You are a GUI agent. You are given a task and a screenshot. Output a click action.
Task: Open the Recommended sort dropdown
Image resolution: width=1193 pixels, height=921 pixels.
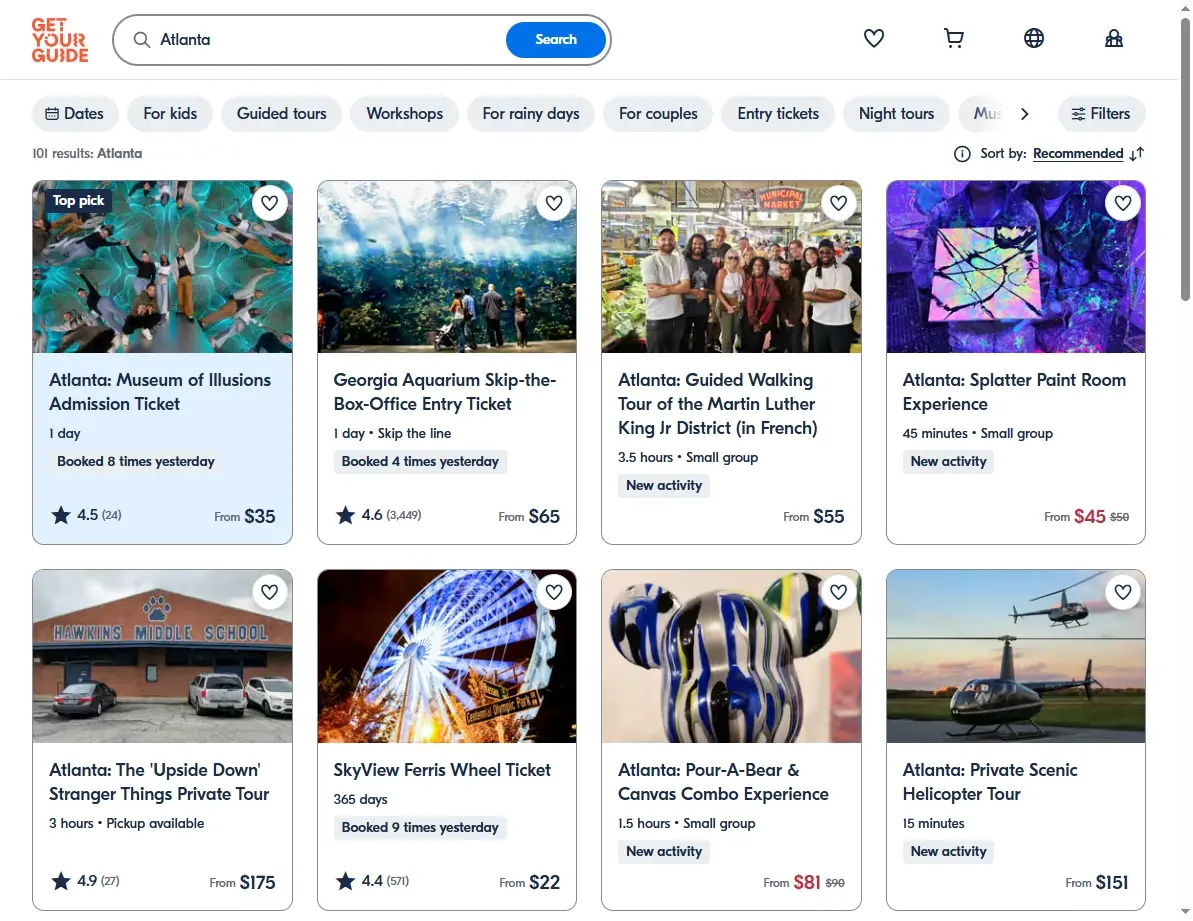tap(1077, 154)
